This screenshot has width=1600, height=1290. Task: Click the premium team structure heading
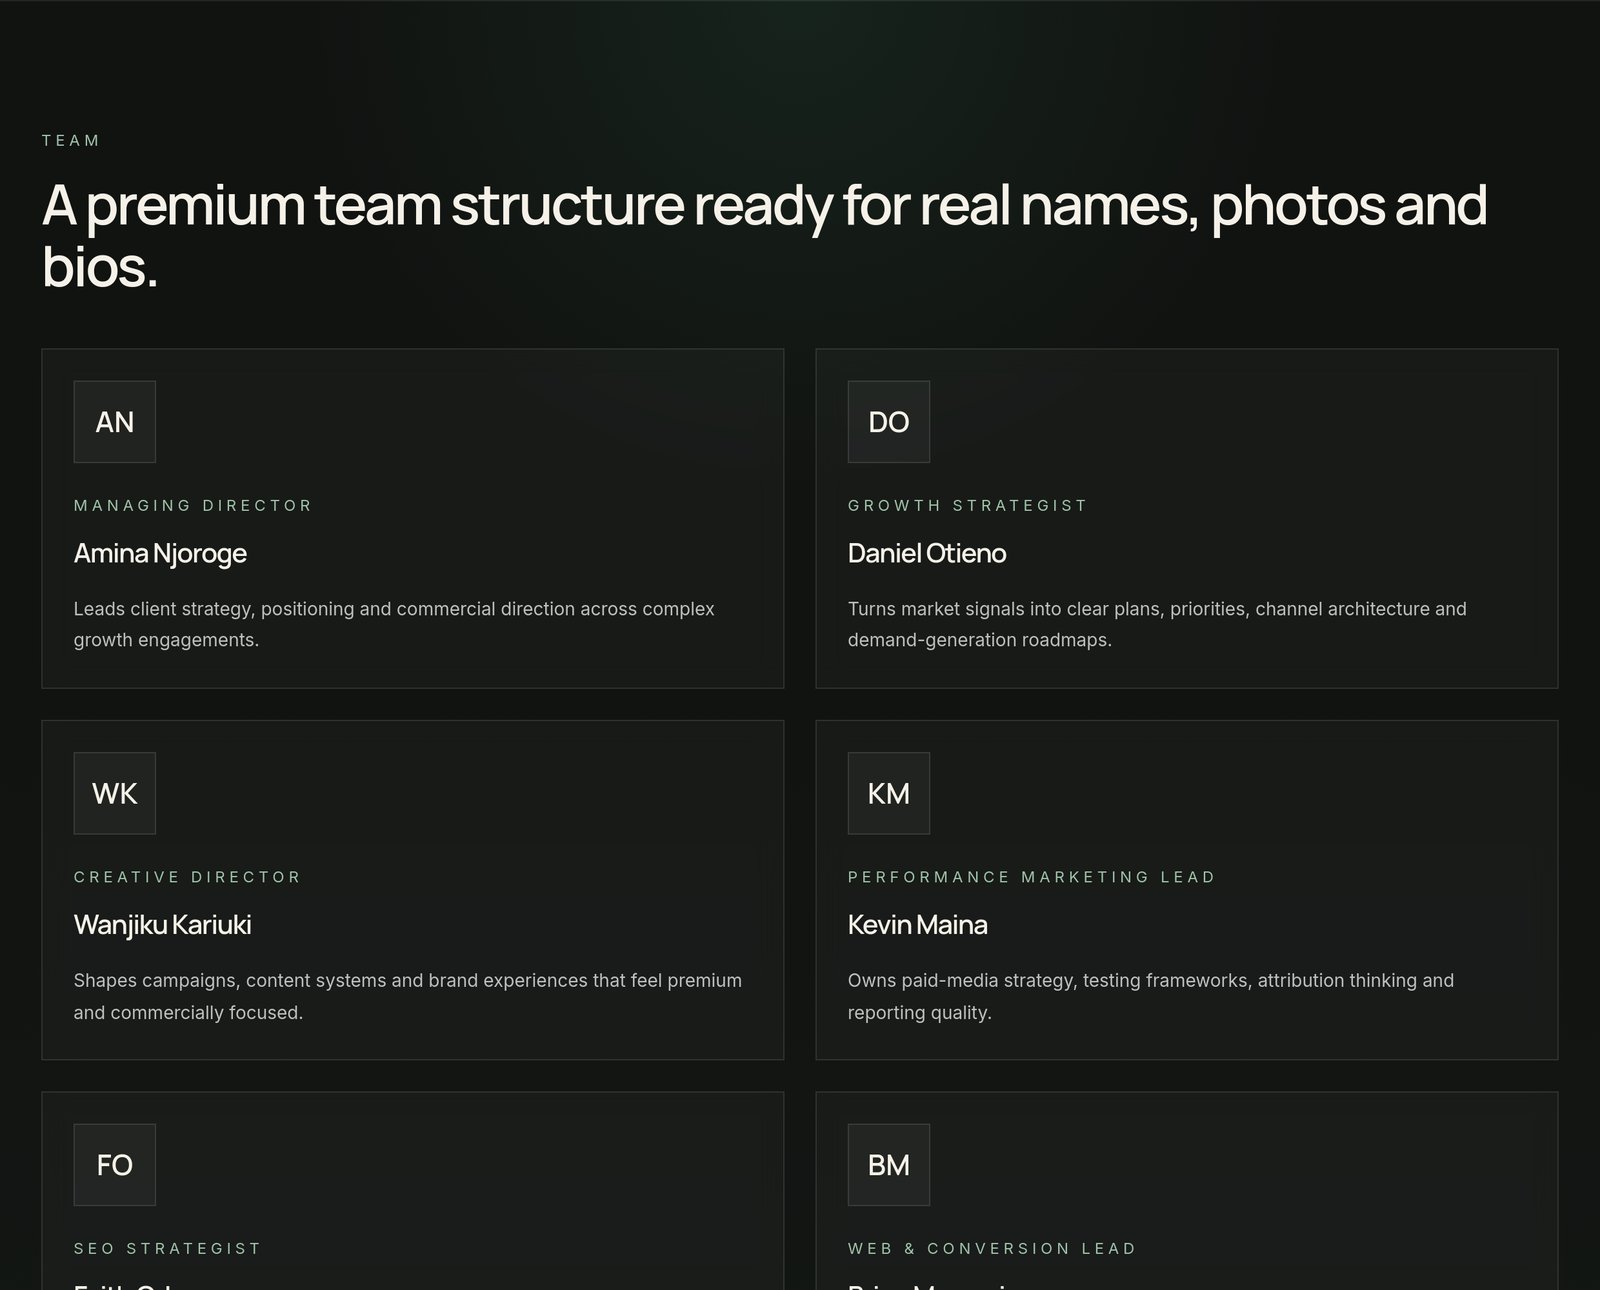[765, 236]
